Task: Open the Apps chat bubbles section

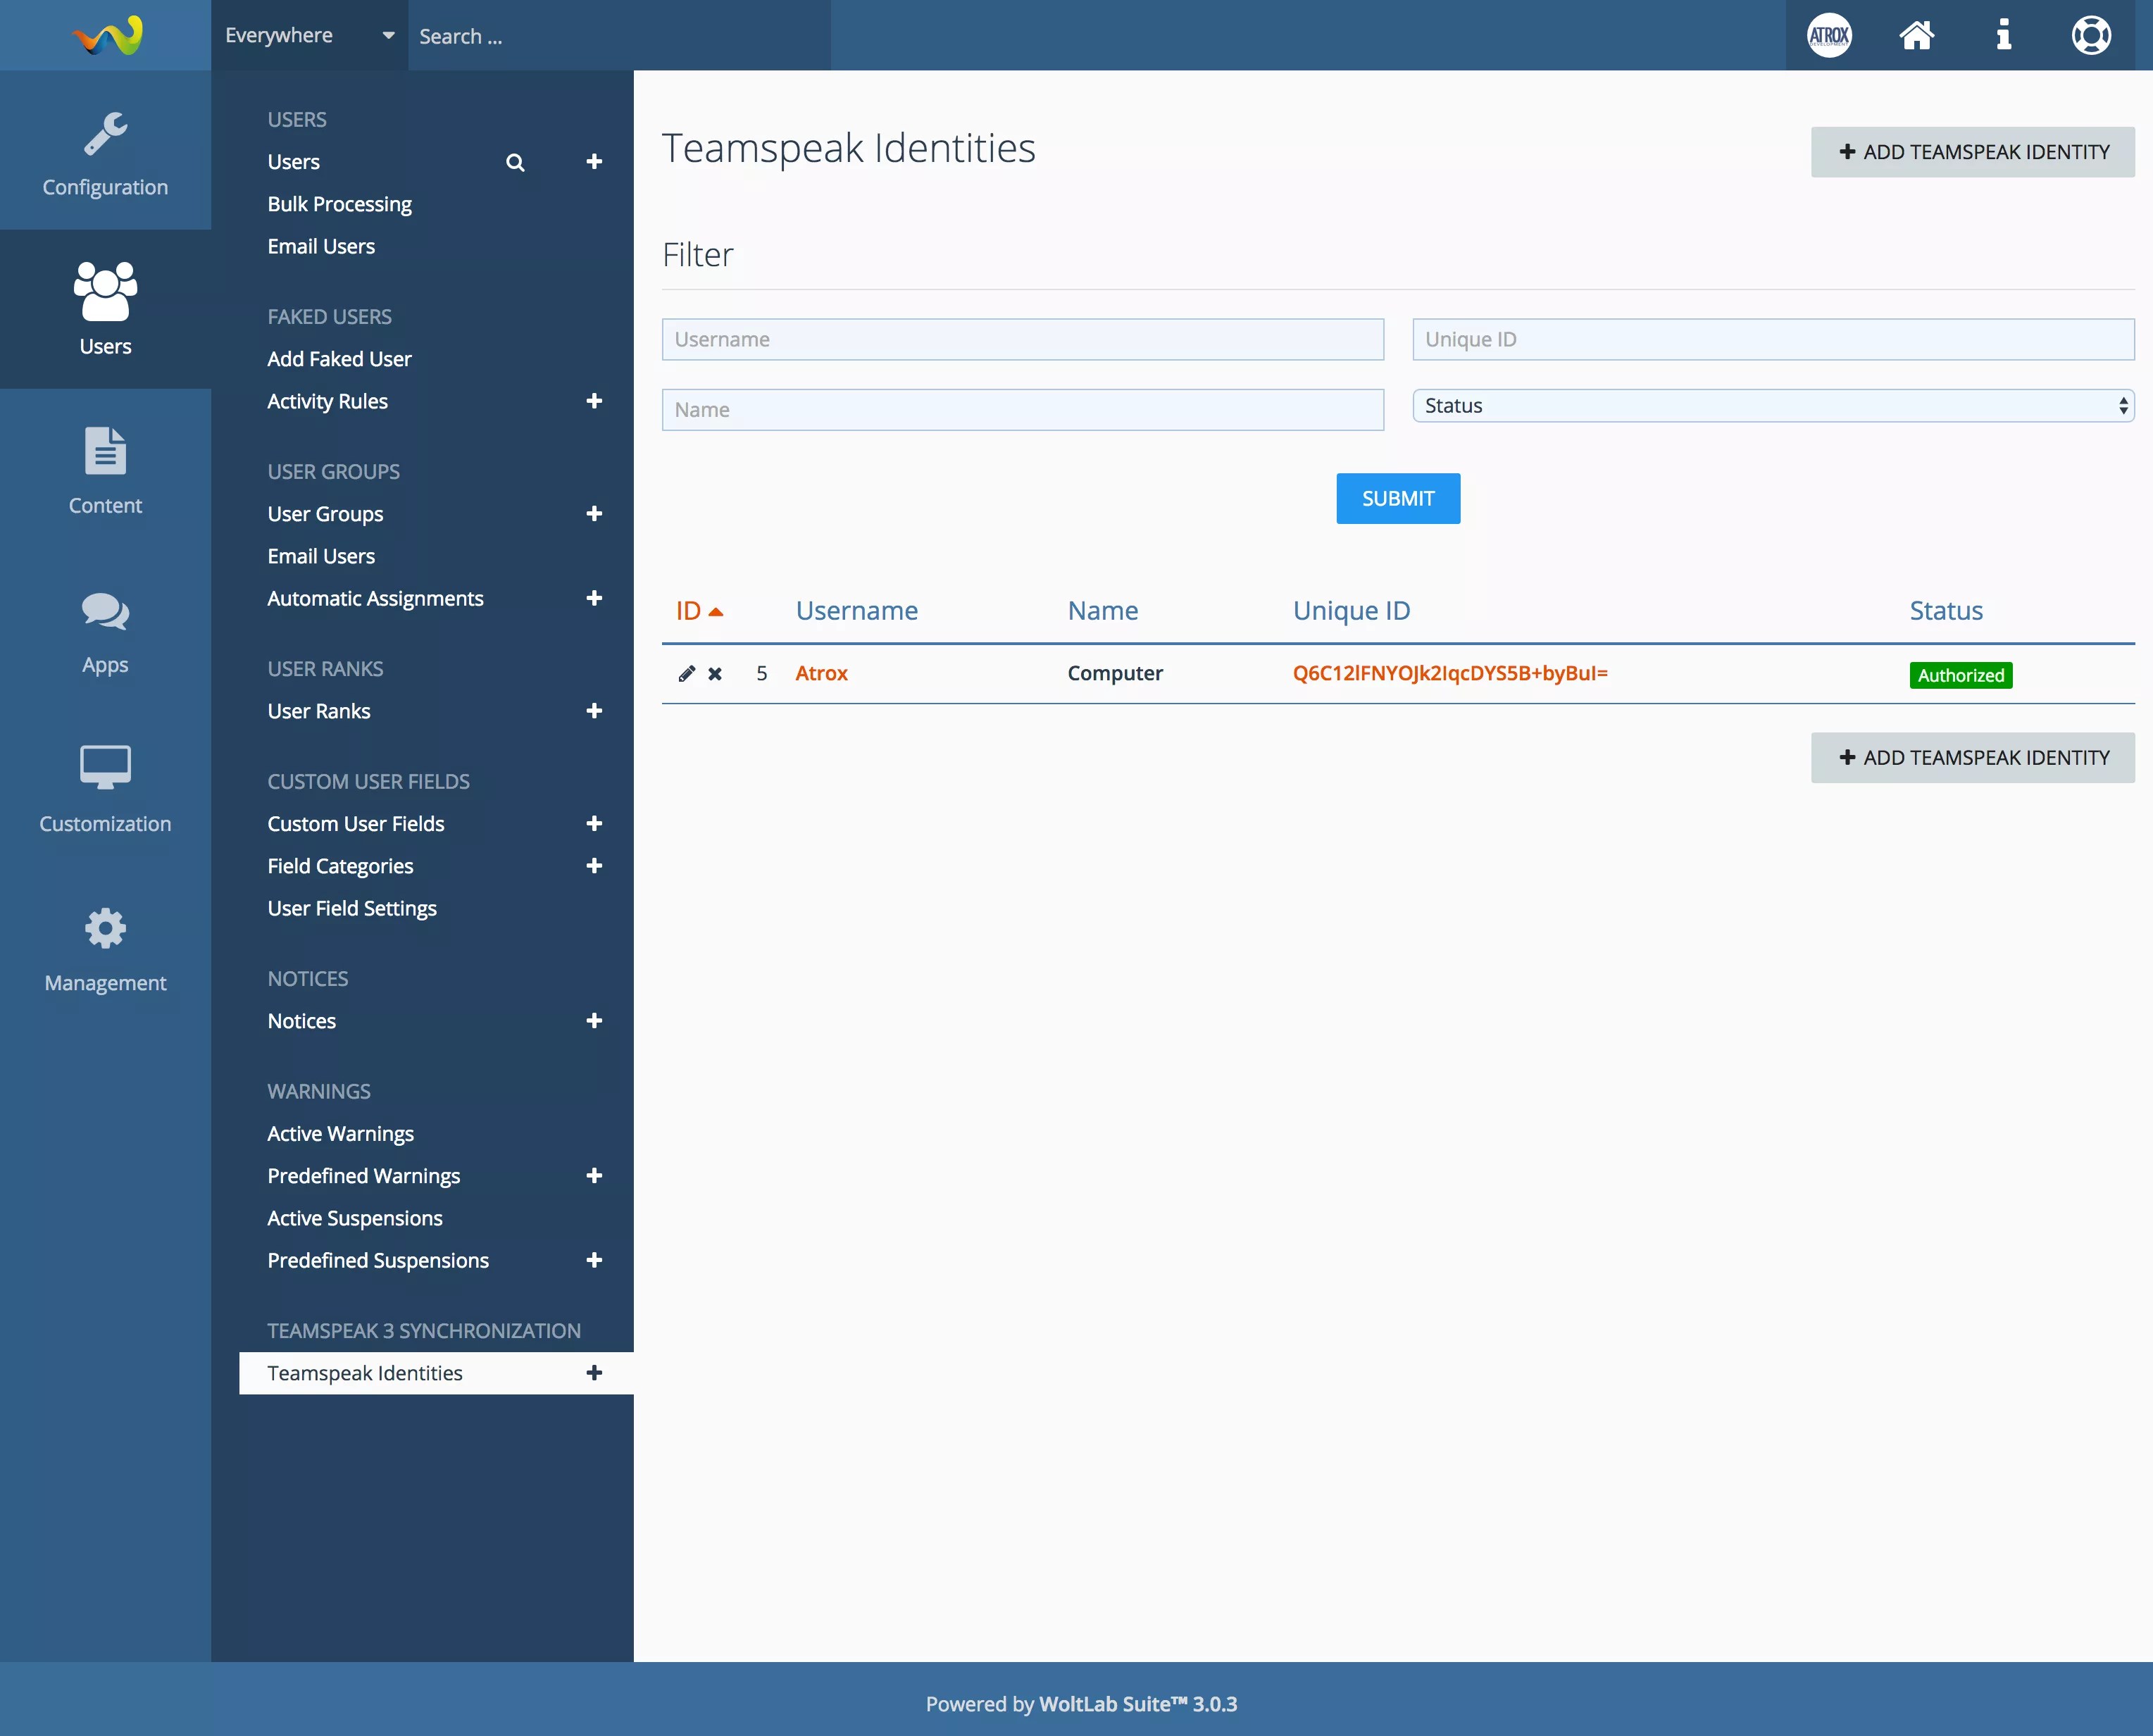Action: click(105, 628)
